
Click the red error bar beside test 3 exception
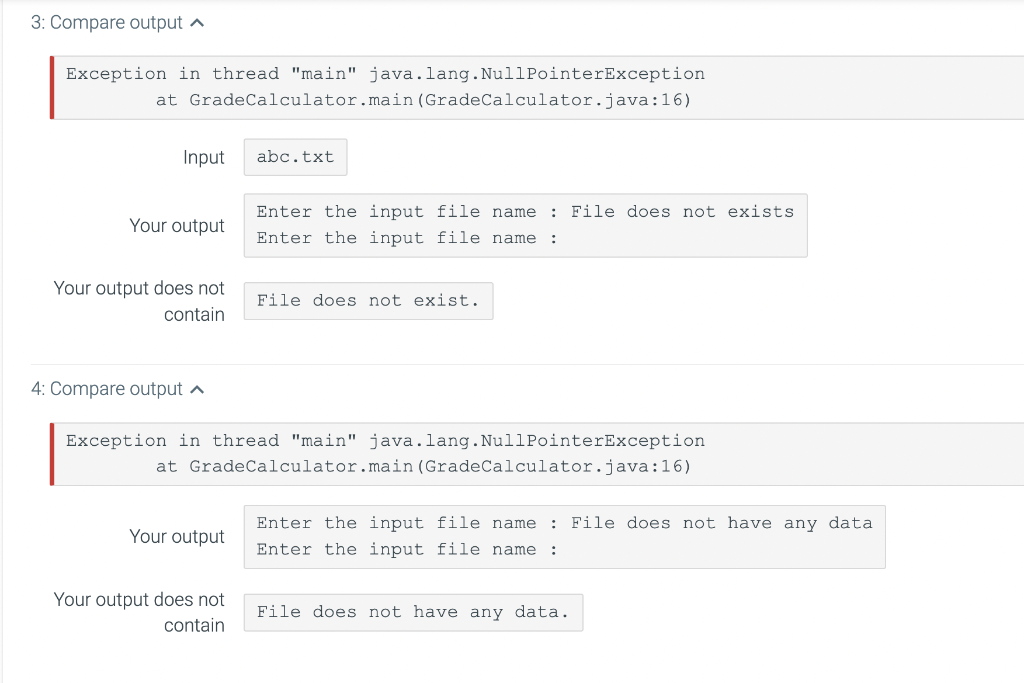52,87
